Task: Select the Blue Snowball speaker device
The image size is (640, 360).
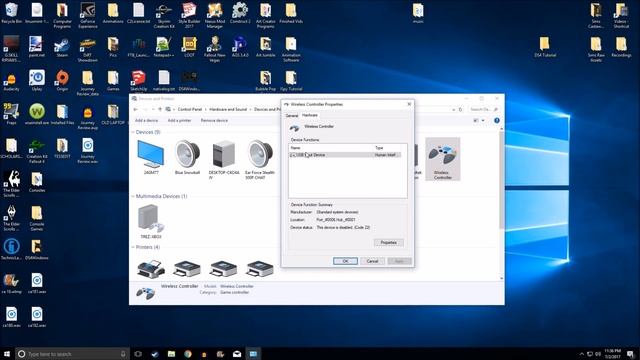Action: click(x=187, y=158)
